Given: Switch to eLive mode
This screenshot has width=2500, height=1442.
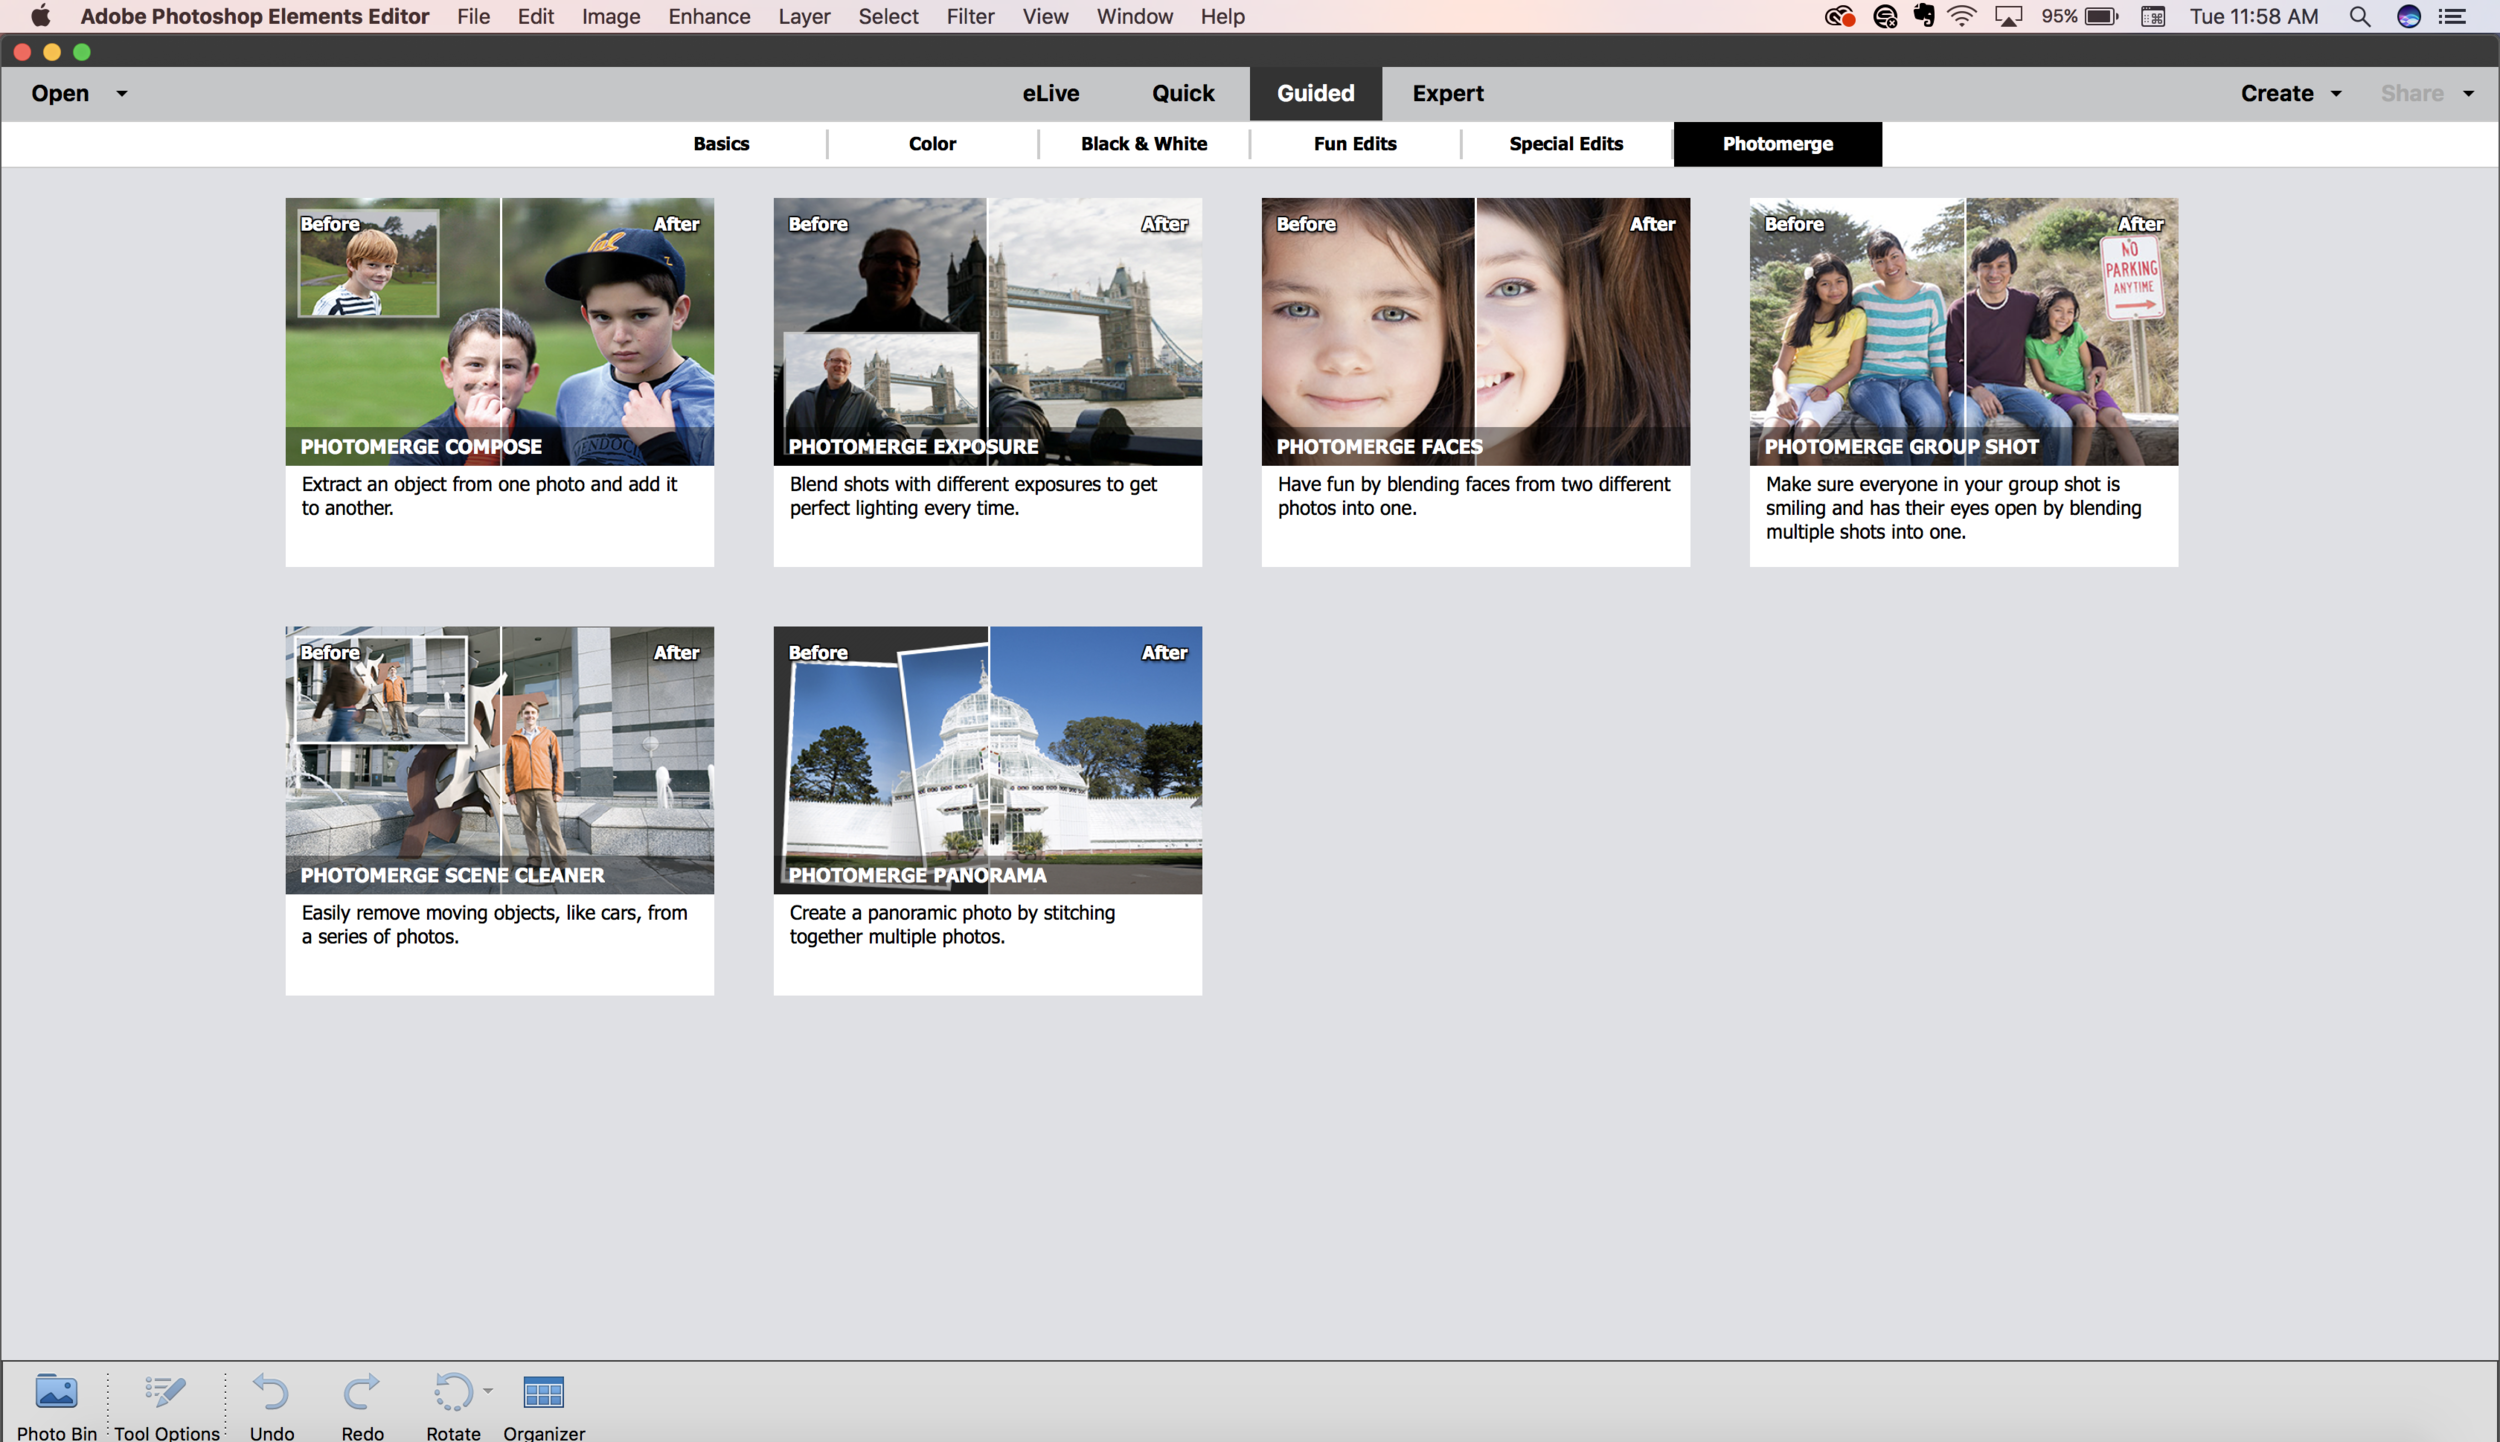Looking at the screenshot, I should pyautogui.click(x=1050, y=93).
